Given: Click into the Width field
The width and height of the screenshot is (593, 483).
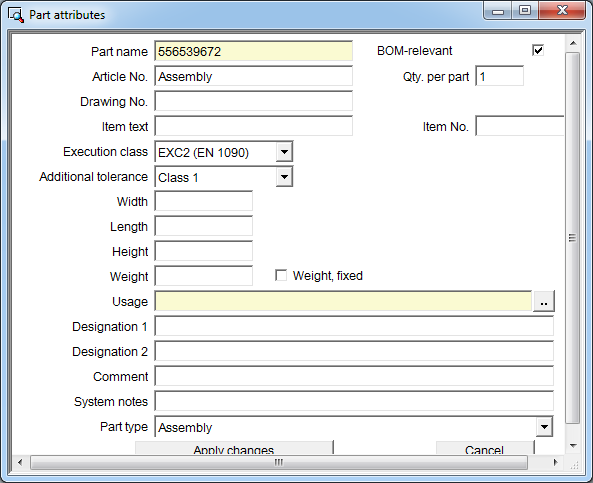Looking at the screenshot, I should click(x=203, y=201).
